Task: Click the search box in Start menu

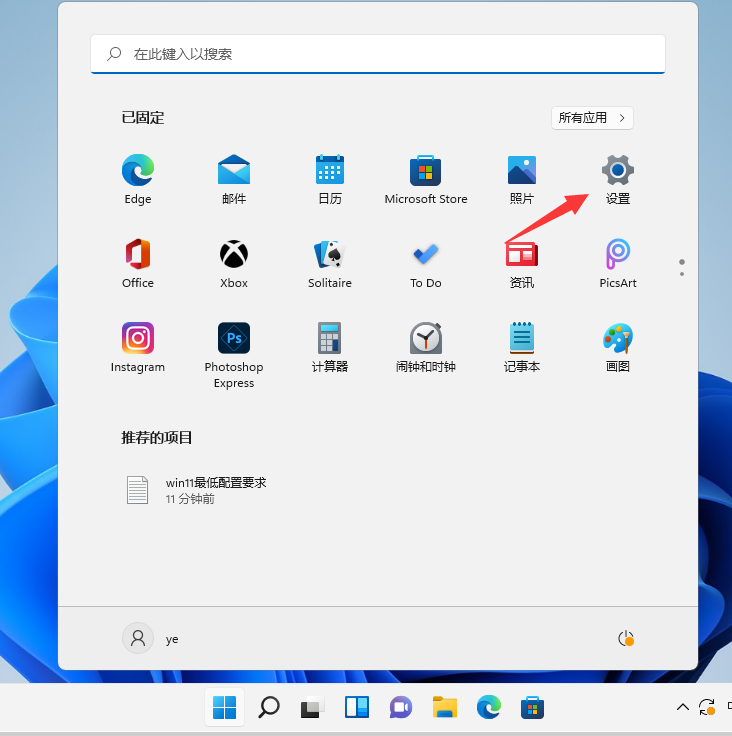Action: point(378,54)
